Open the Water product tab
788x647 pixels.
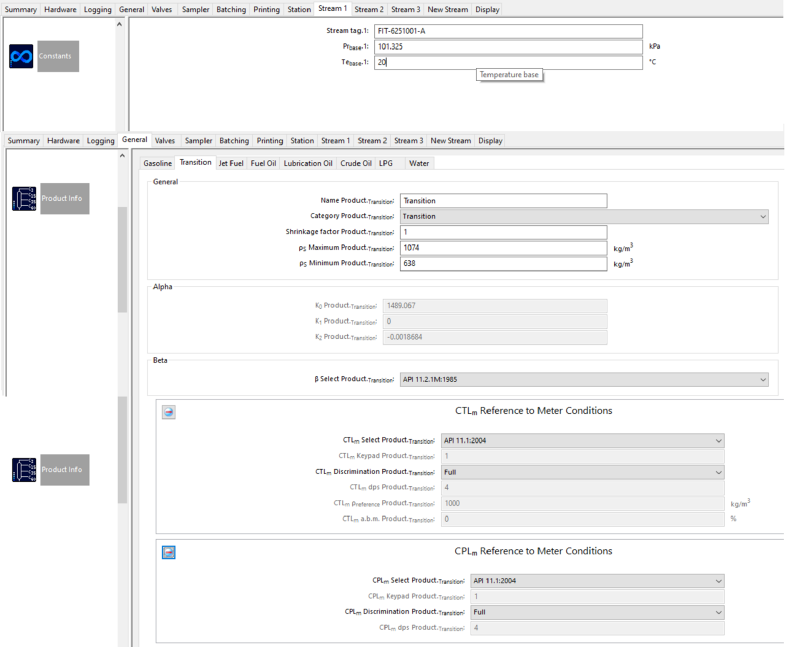point(419,163)
